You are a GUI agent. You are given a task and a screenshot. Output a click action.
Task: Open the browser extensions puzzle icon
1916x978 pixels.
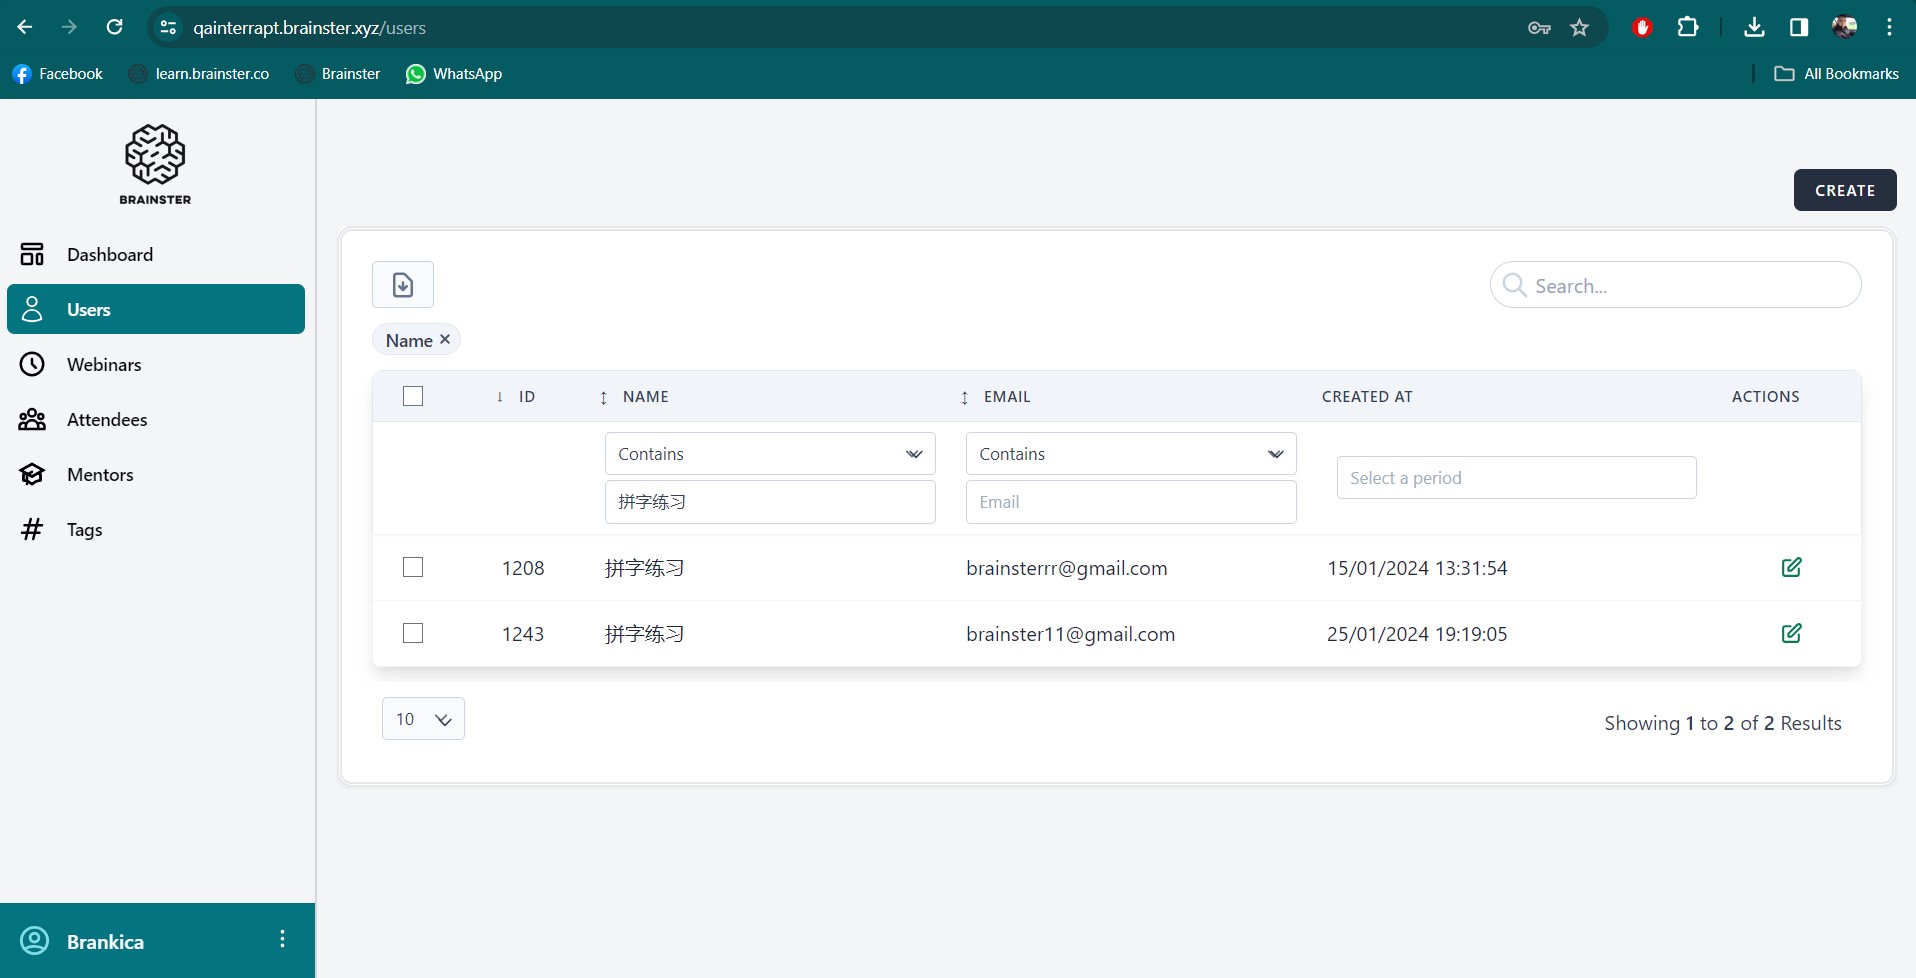coord(1688,27)
